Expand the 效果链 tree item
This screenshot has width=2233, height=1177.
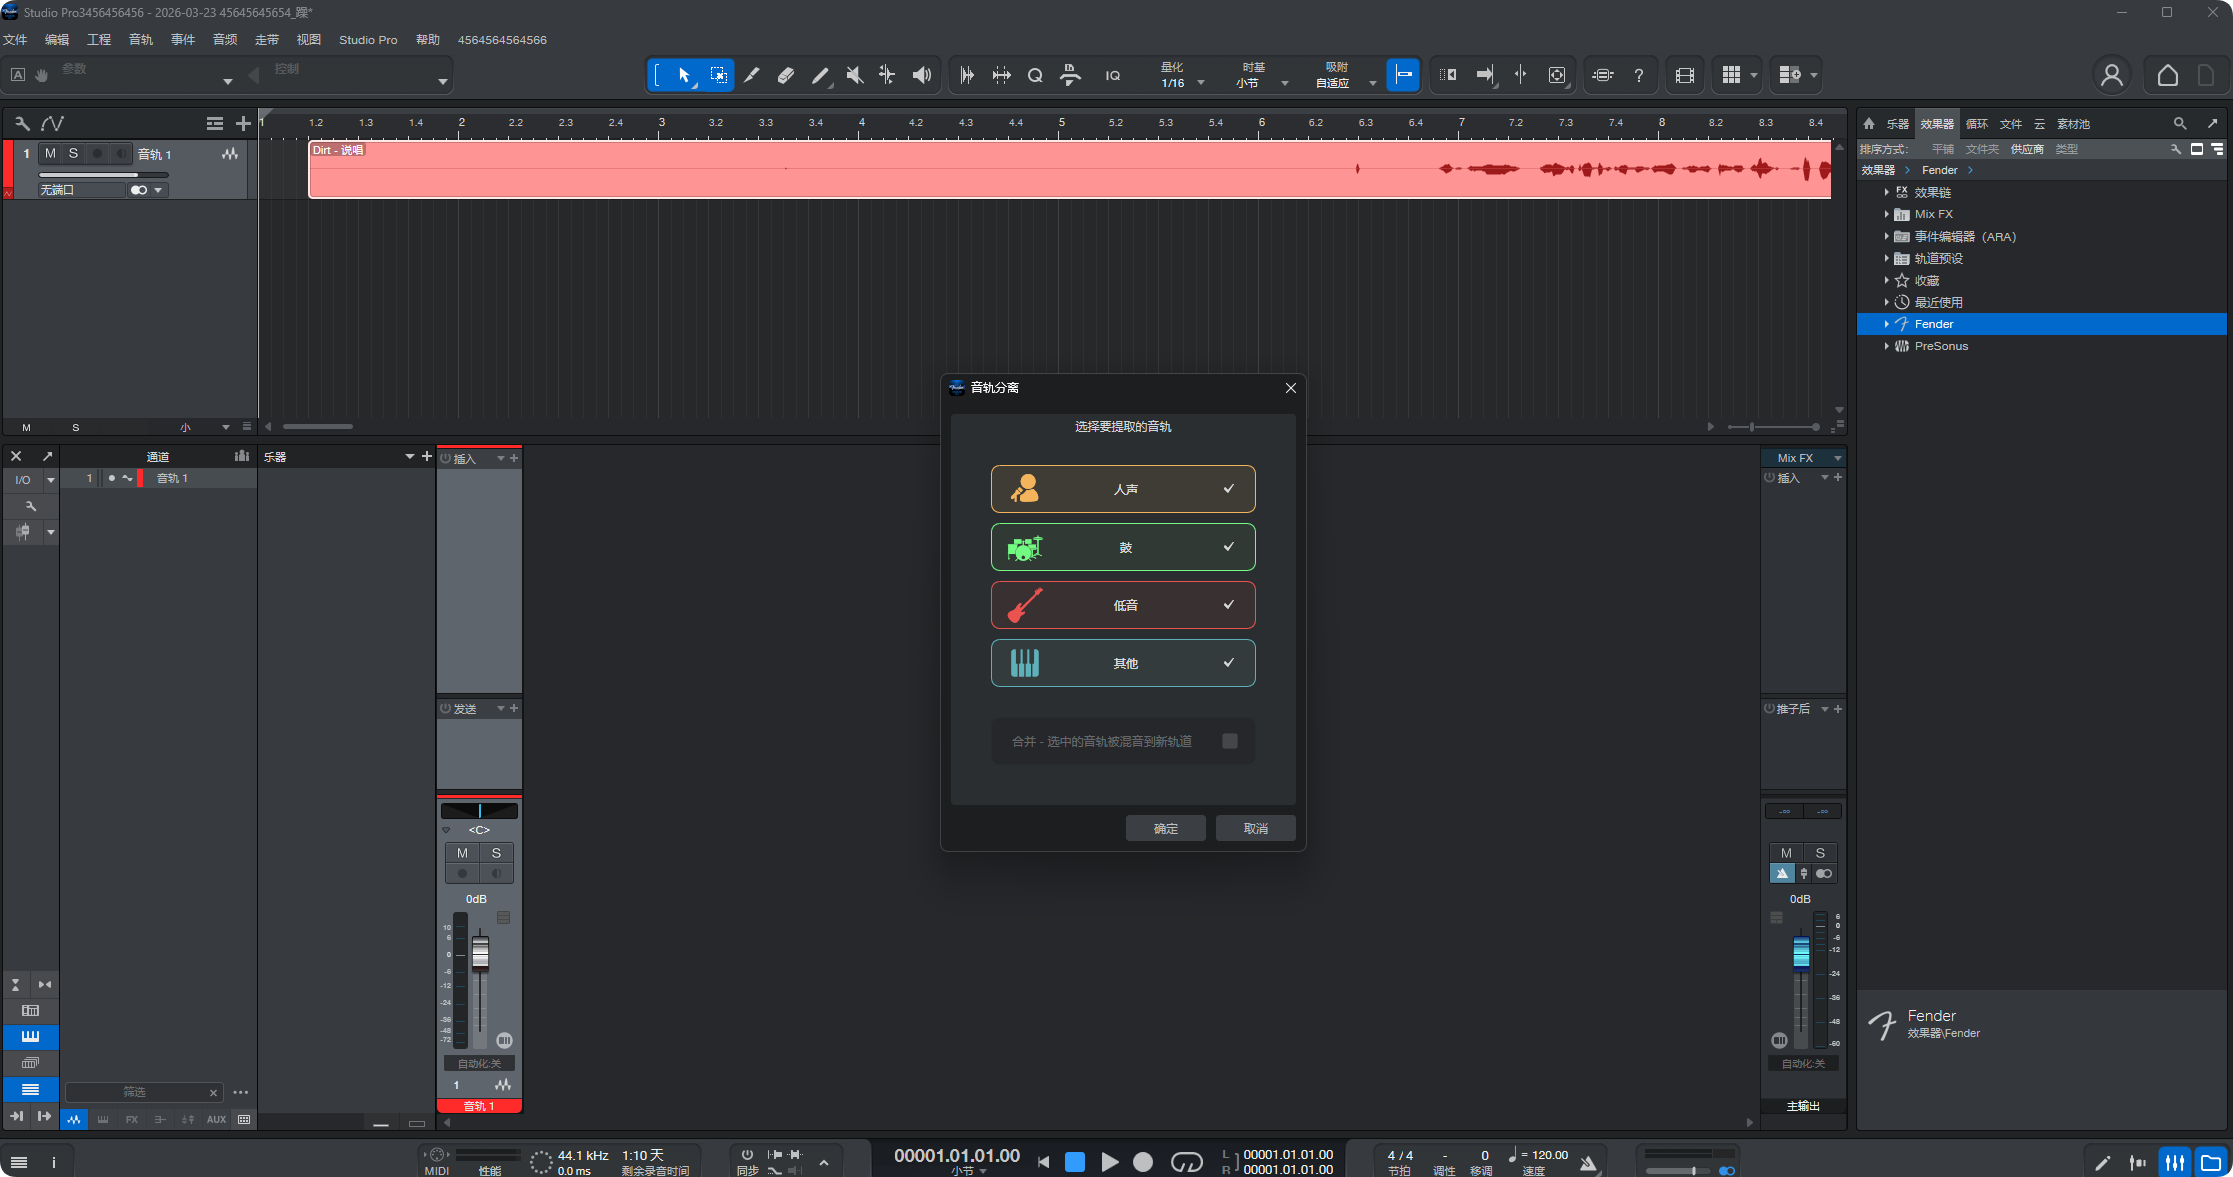(x=1886, y=192)
